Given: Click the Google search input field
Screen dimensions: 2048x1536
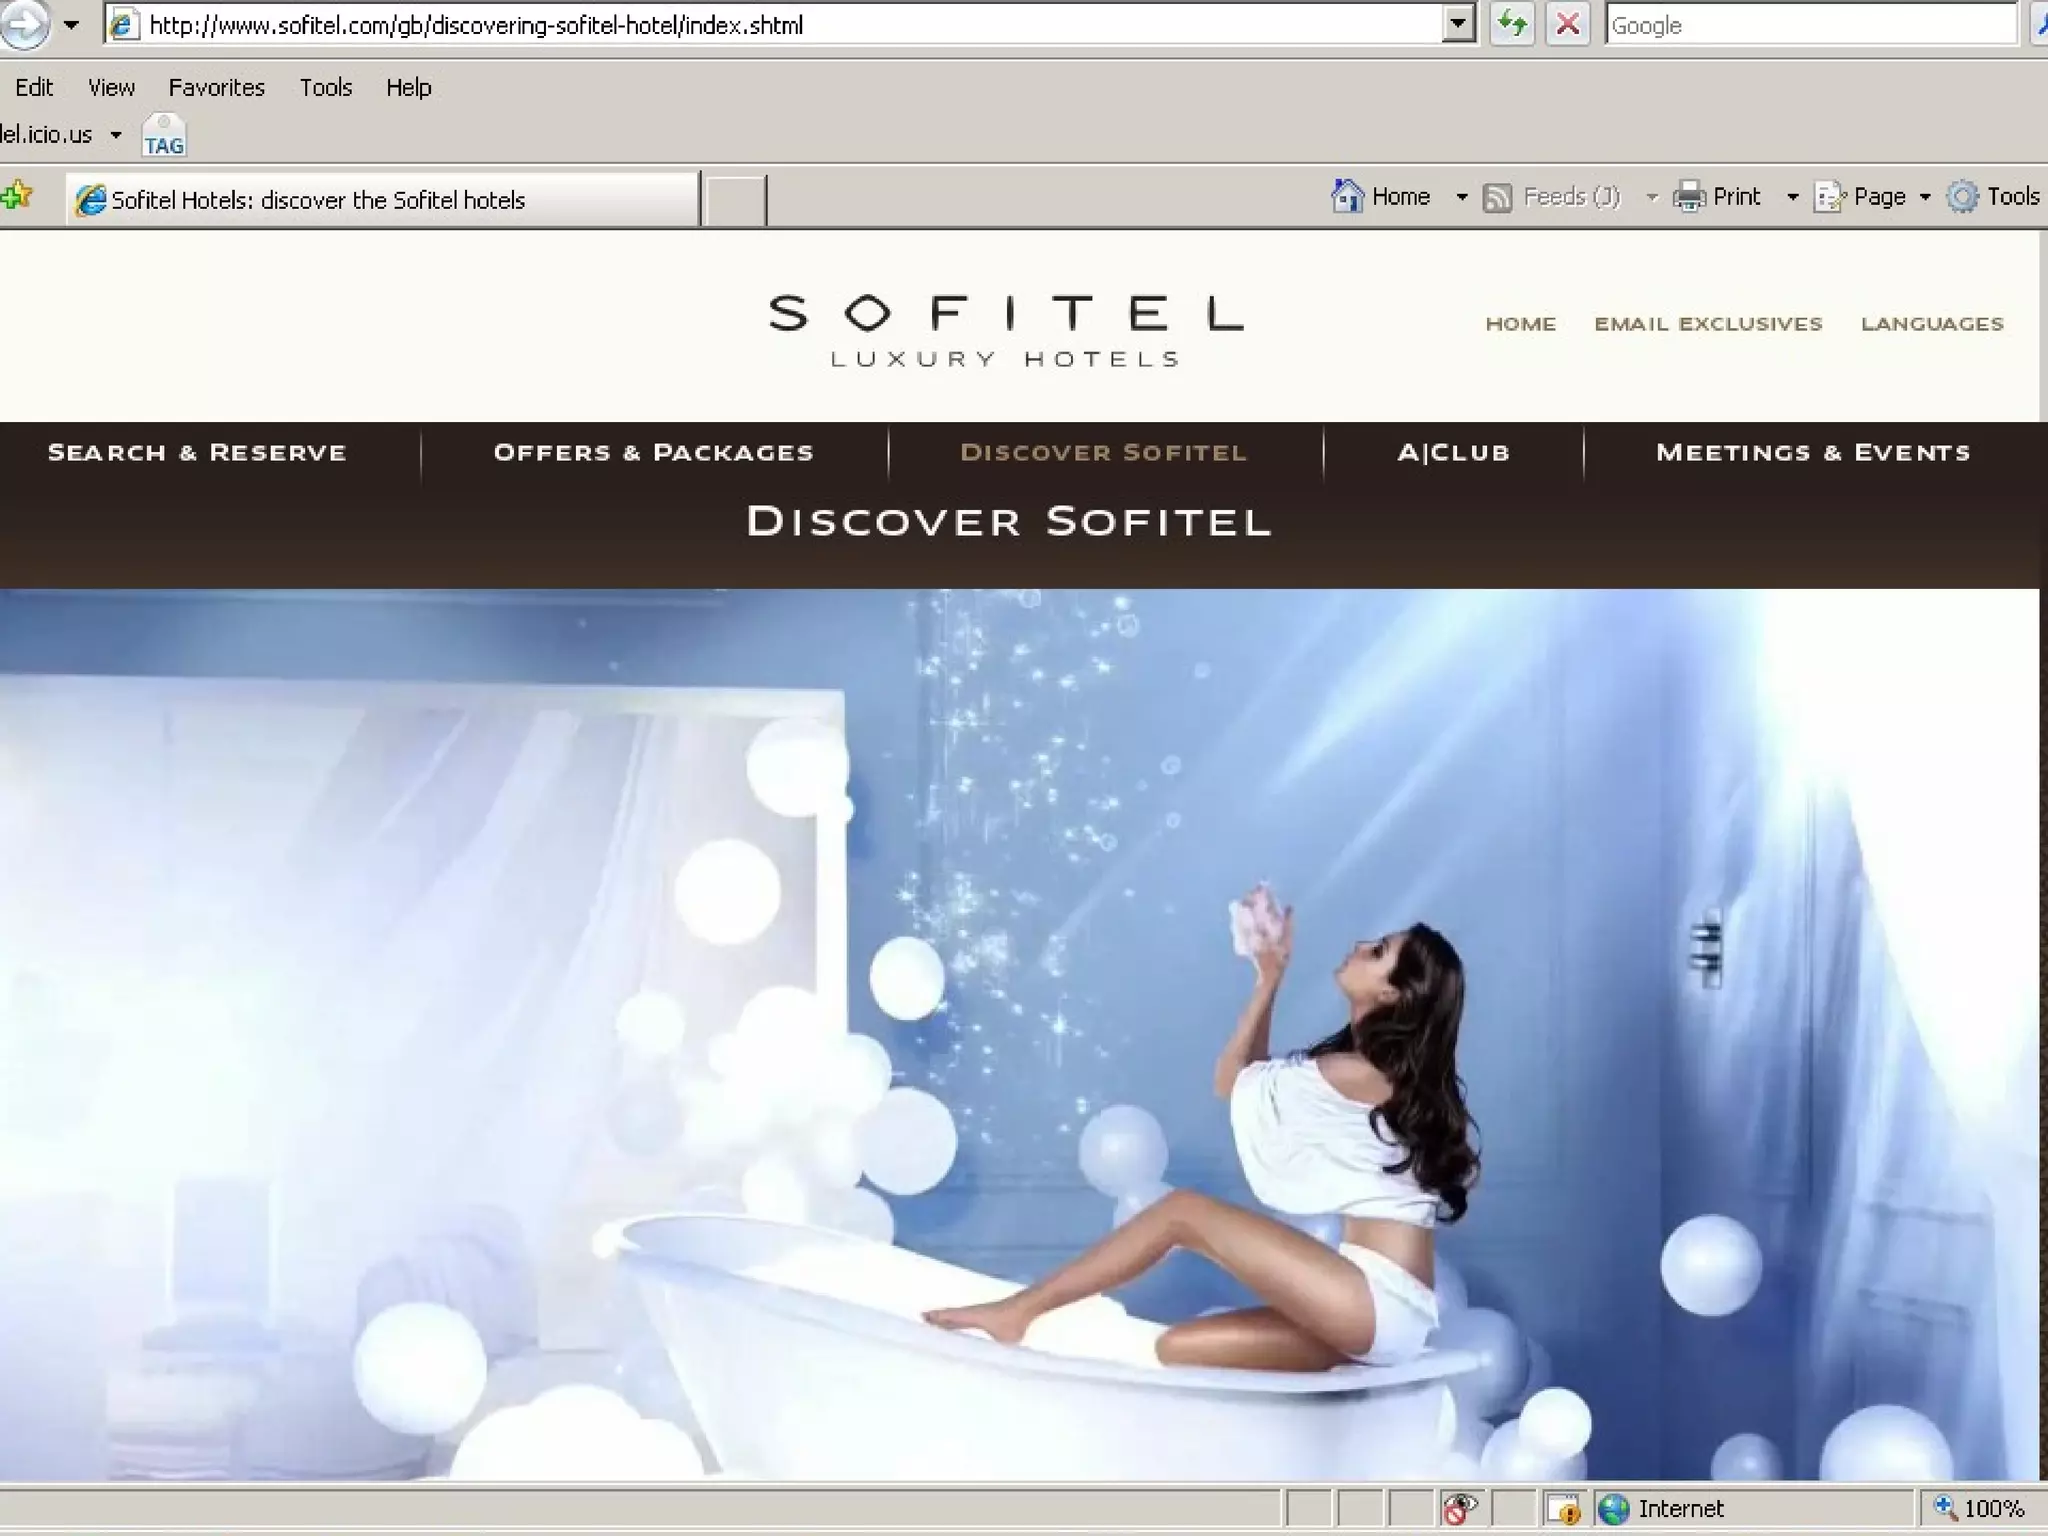Looking at the screenshot, I should coord(1810,25).
